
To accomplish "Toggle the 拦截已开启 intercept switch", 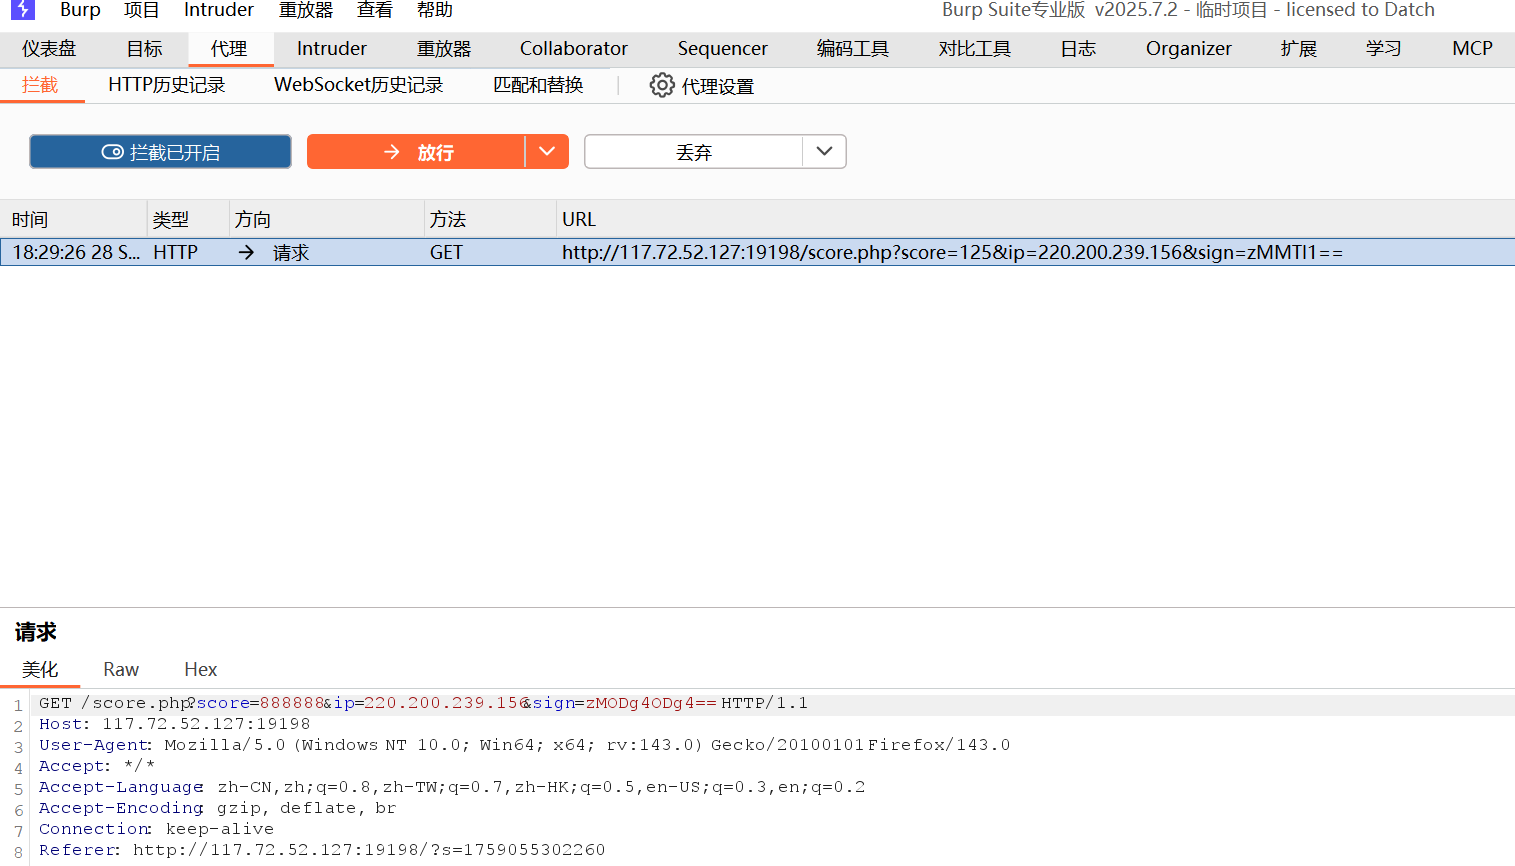I will (x=160, y=152).
